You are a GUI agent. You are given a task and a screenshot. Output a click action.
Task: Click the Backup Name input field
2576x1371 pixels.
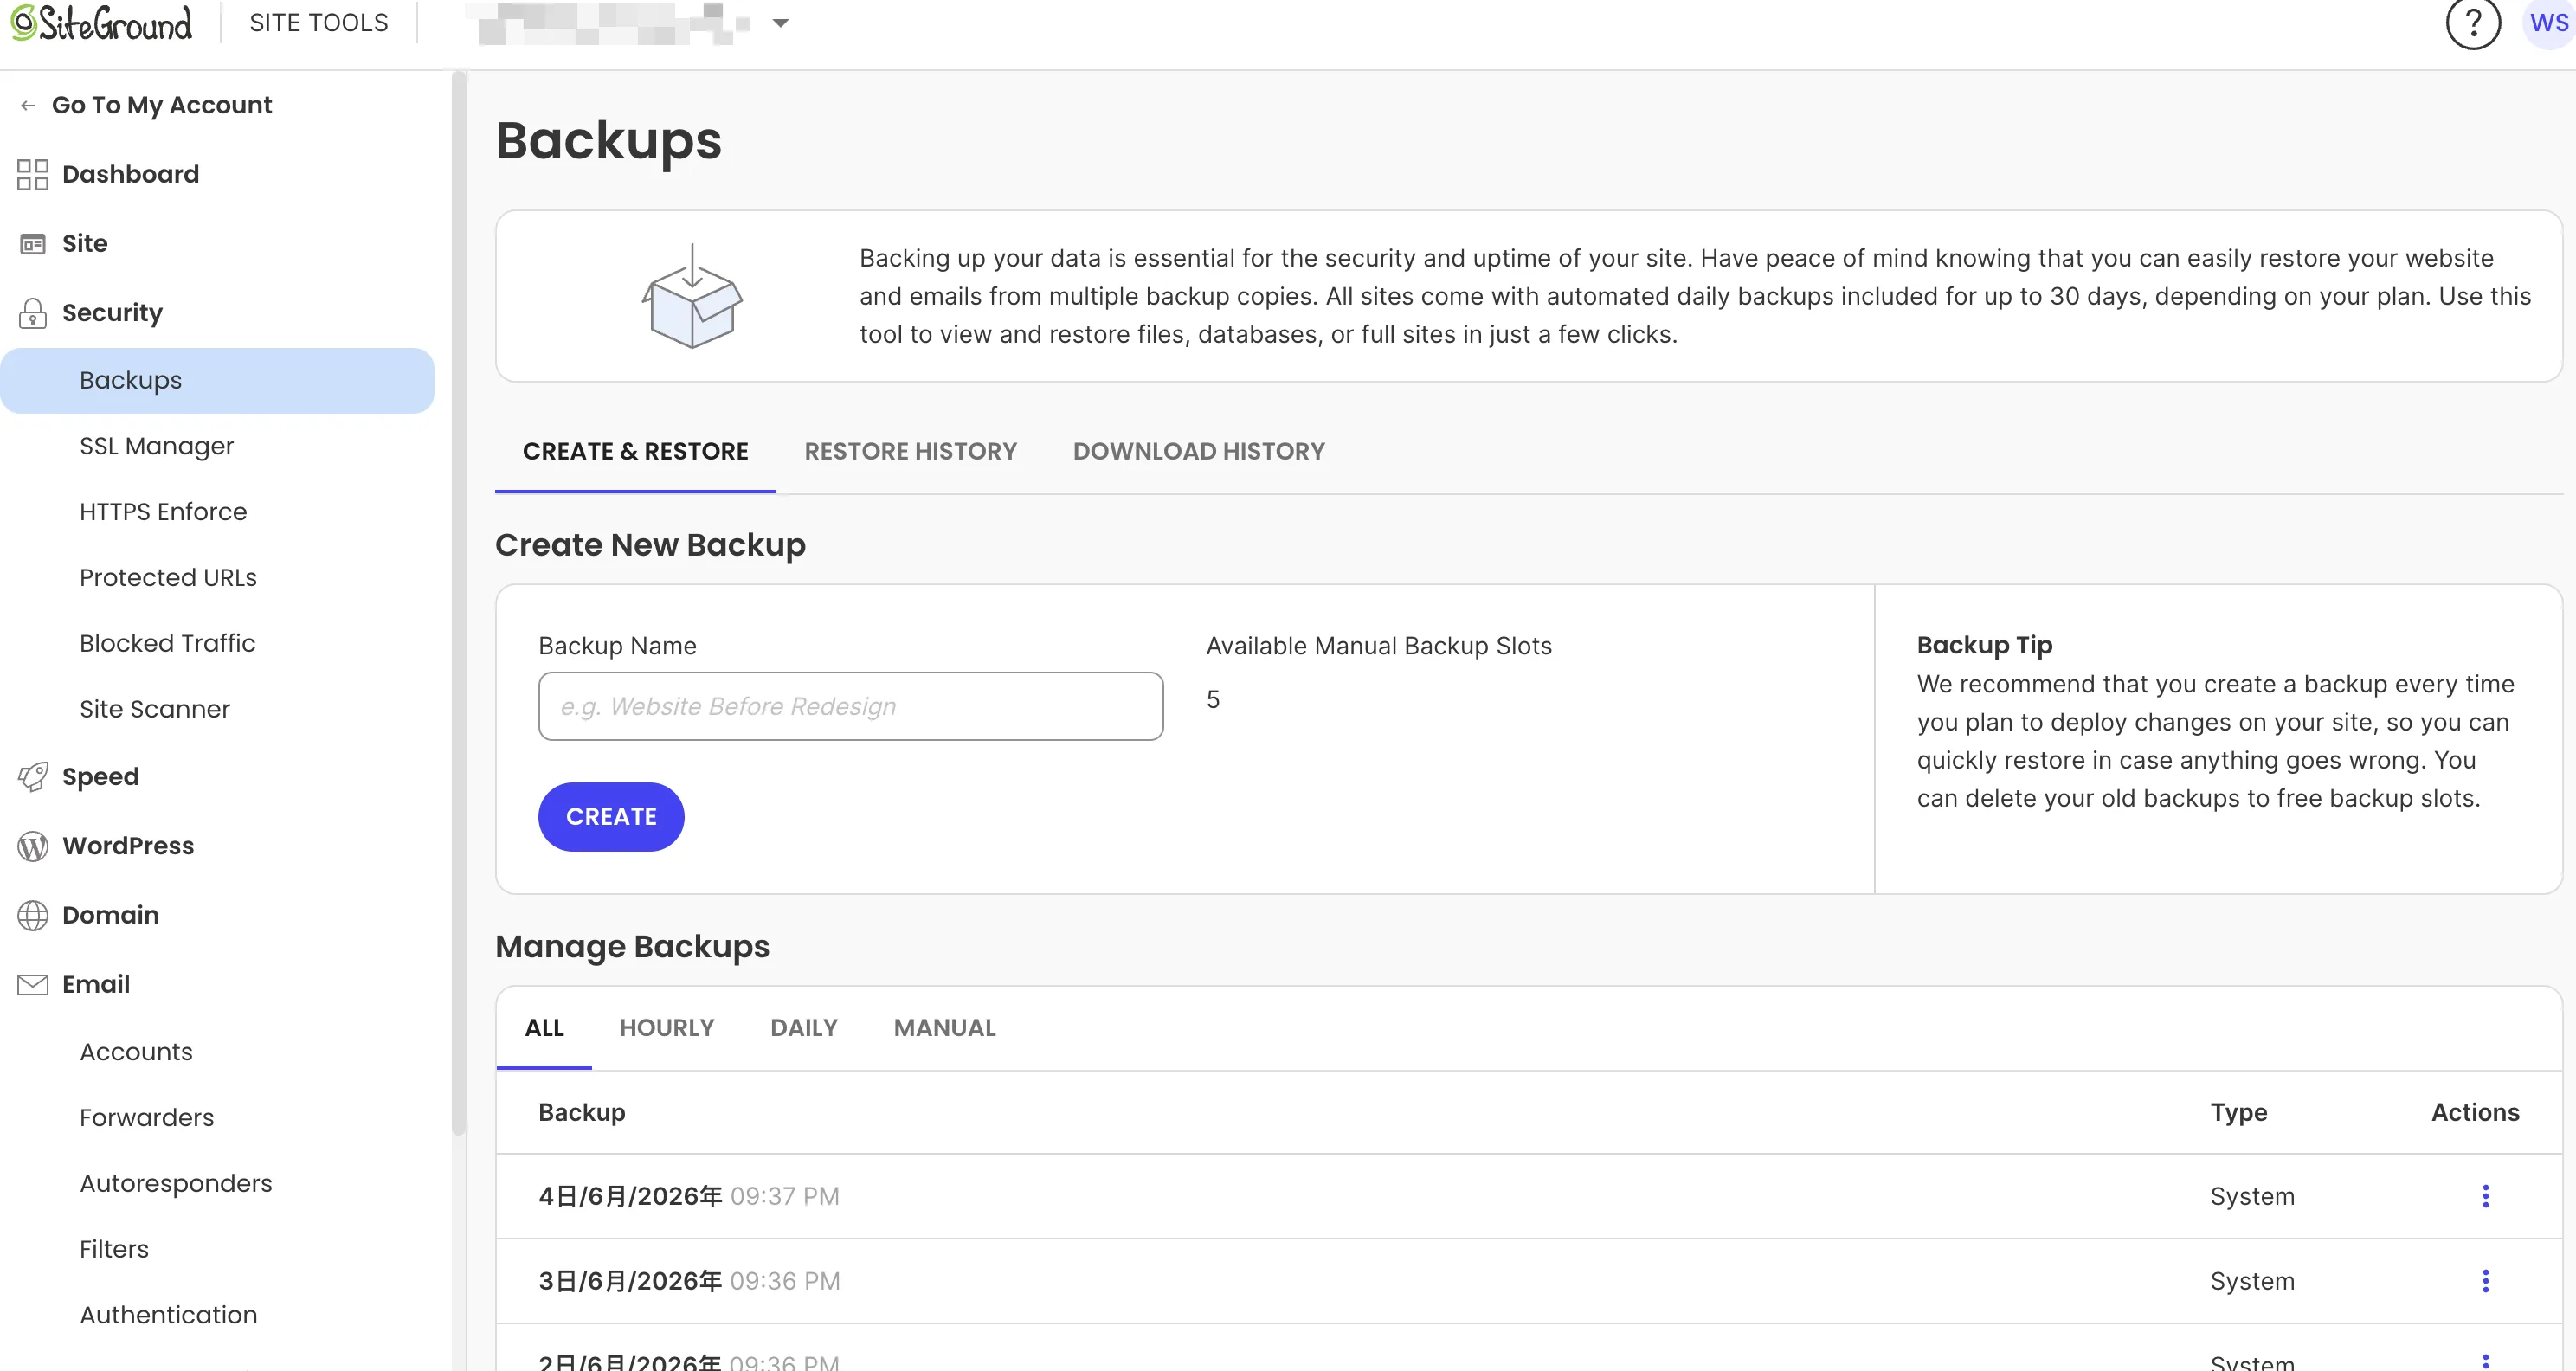pos(850,706)
